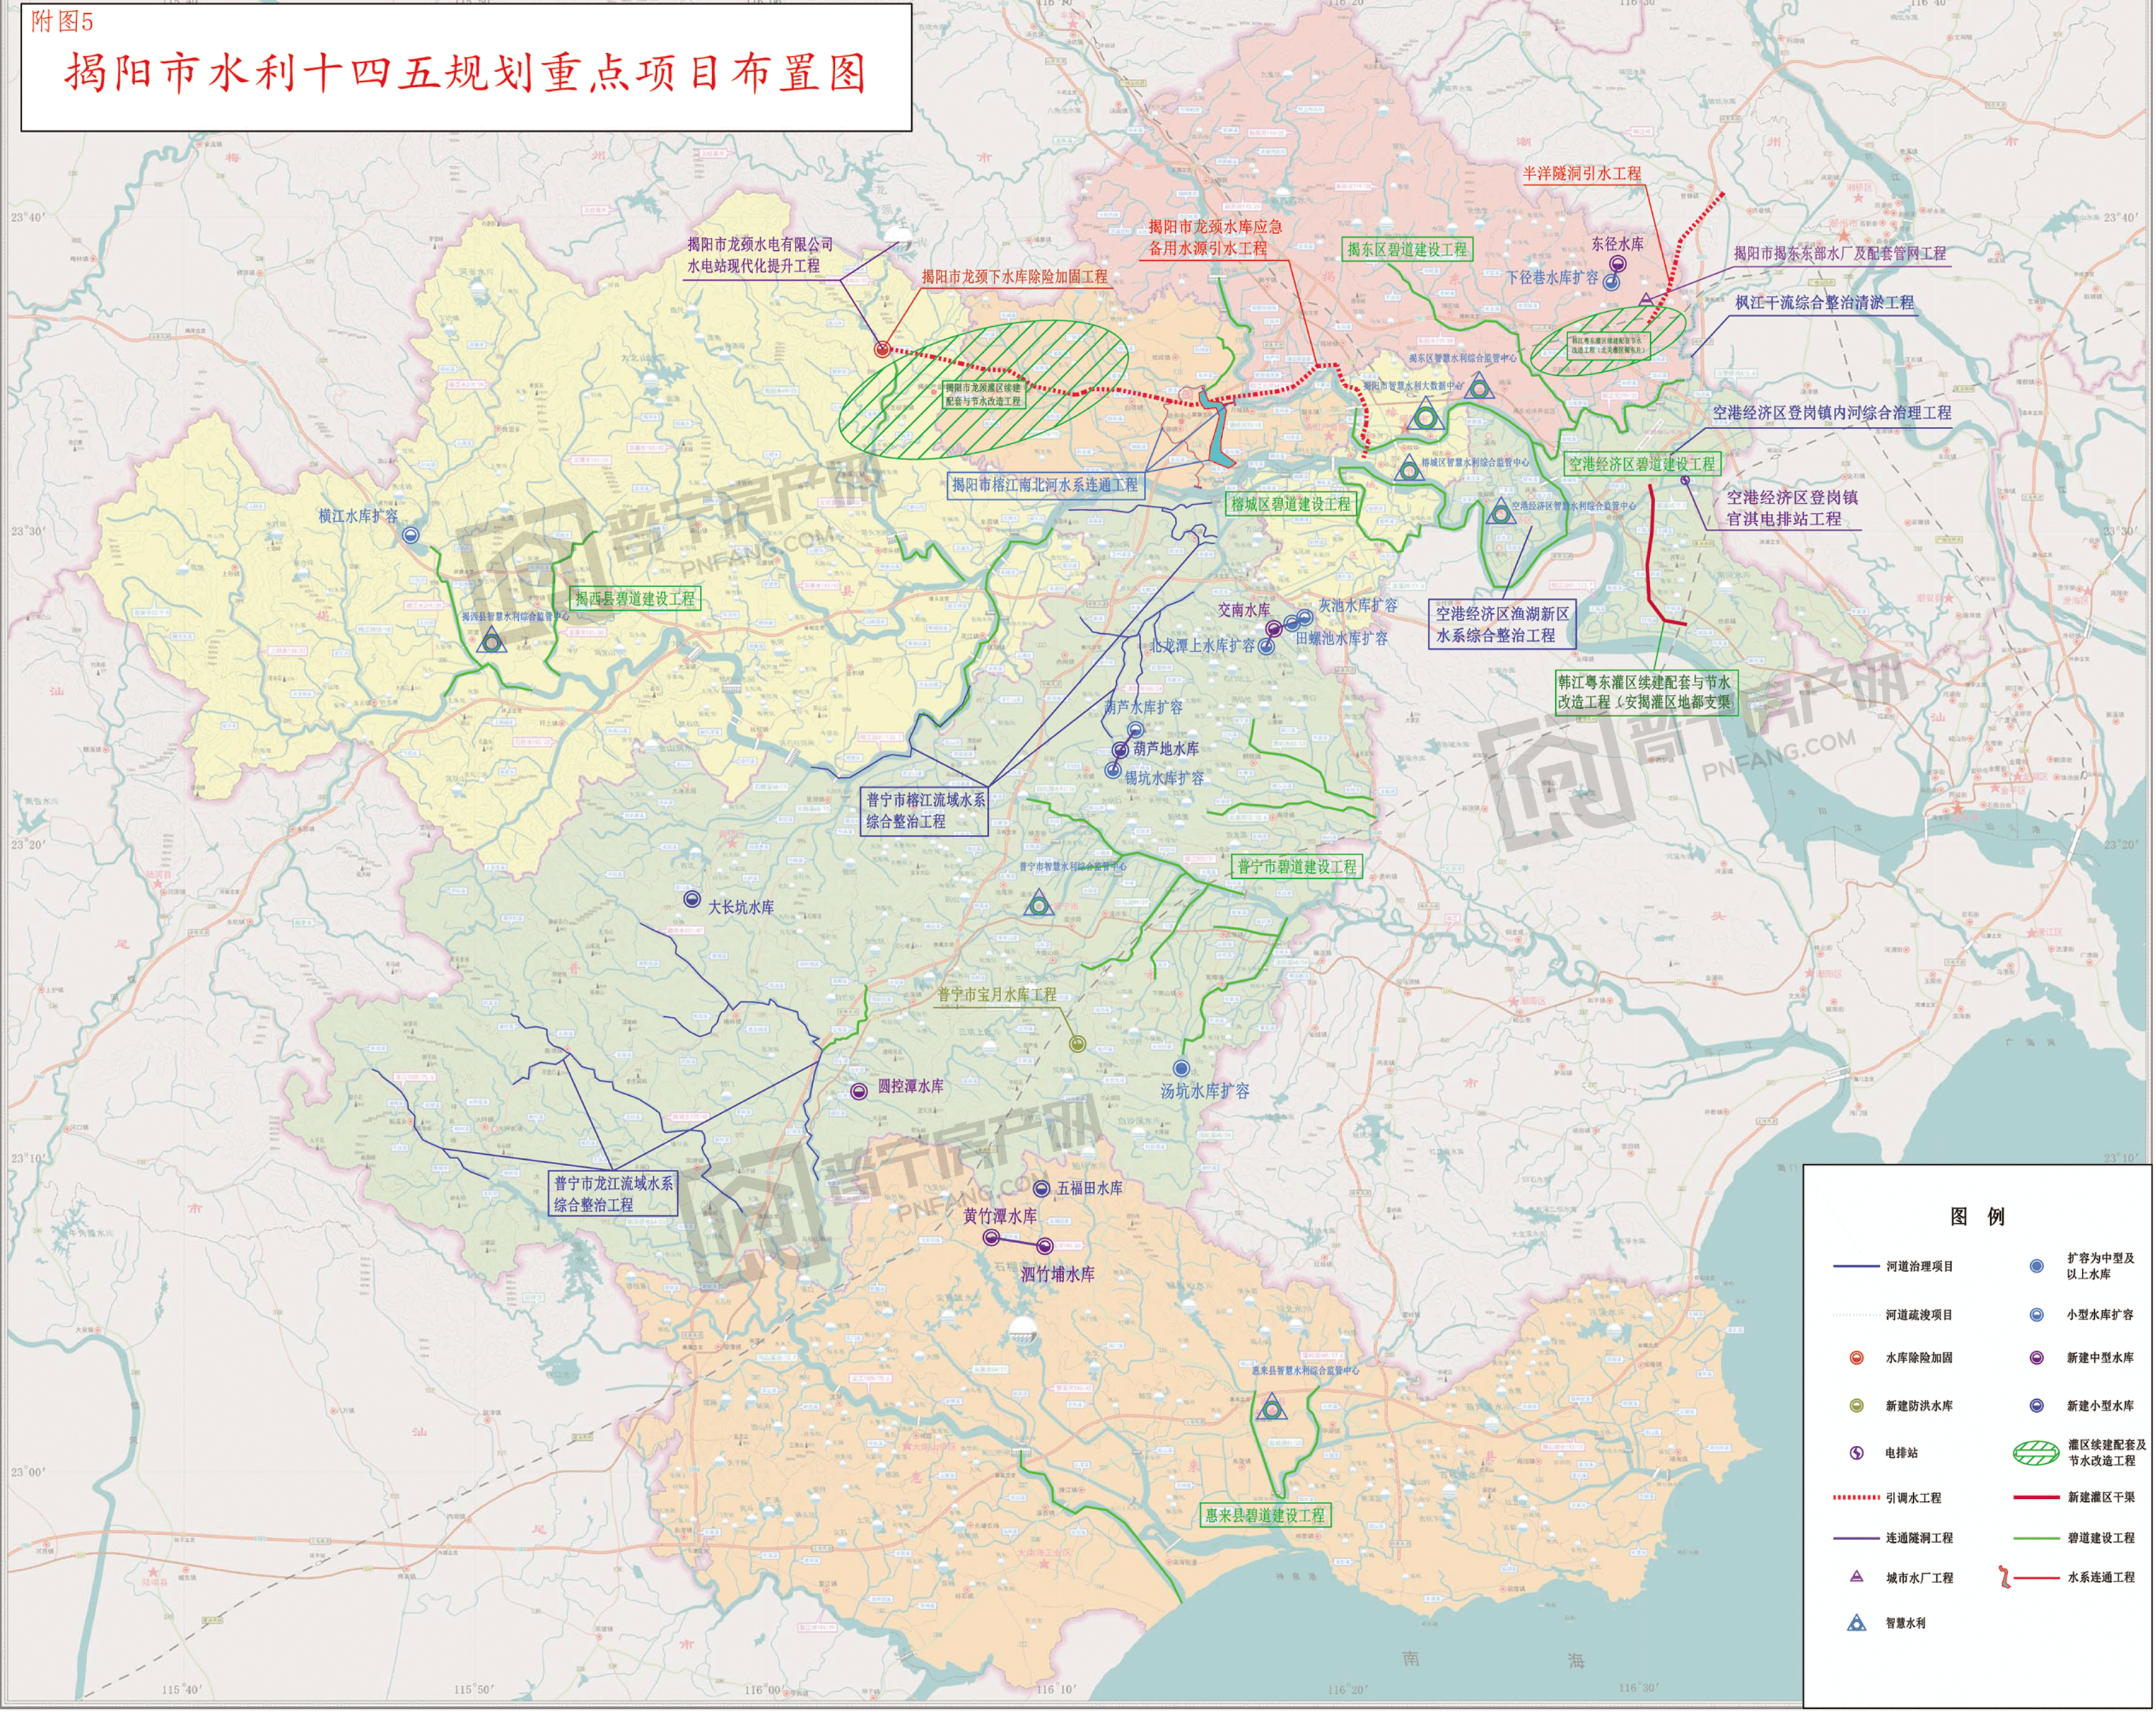The height and width of the screenshot is (1729, 2156).
Task: Click the green 宝月水库工程 marker
Action: click(x=1078, y=1044)
